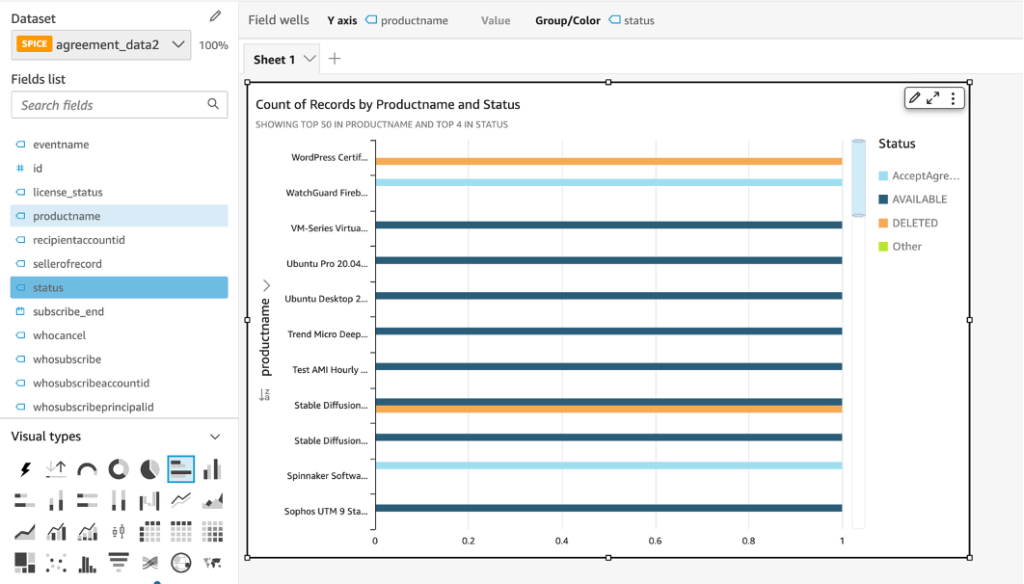Viewport: 1024px width, 584px height.
Task: Select the scatter plot visual type
Action: click(55, 563)
